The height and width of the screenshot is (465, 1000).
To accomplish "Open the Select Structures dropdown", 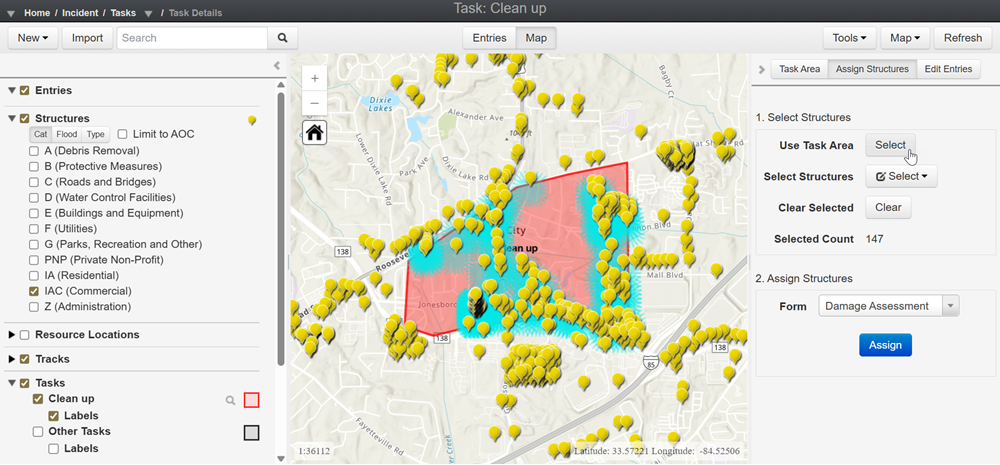I will pyautogui.click(x=901, y=177).
